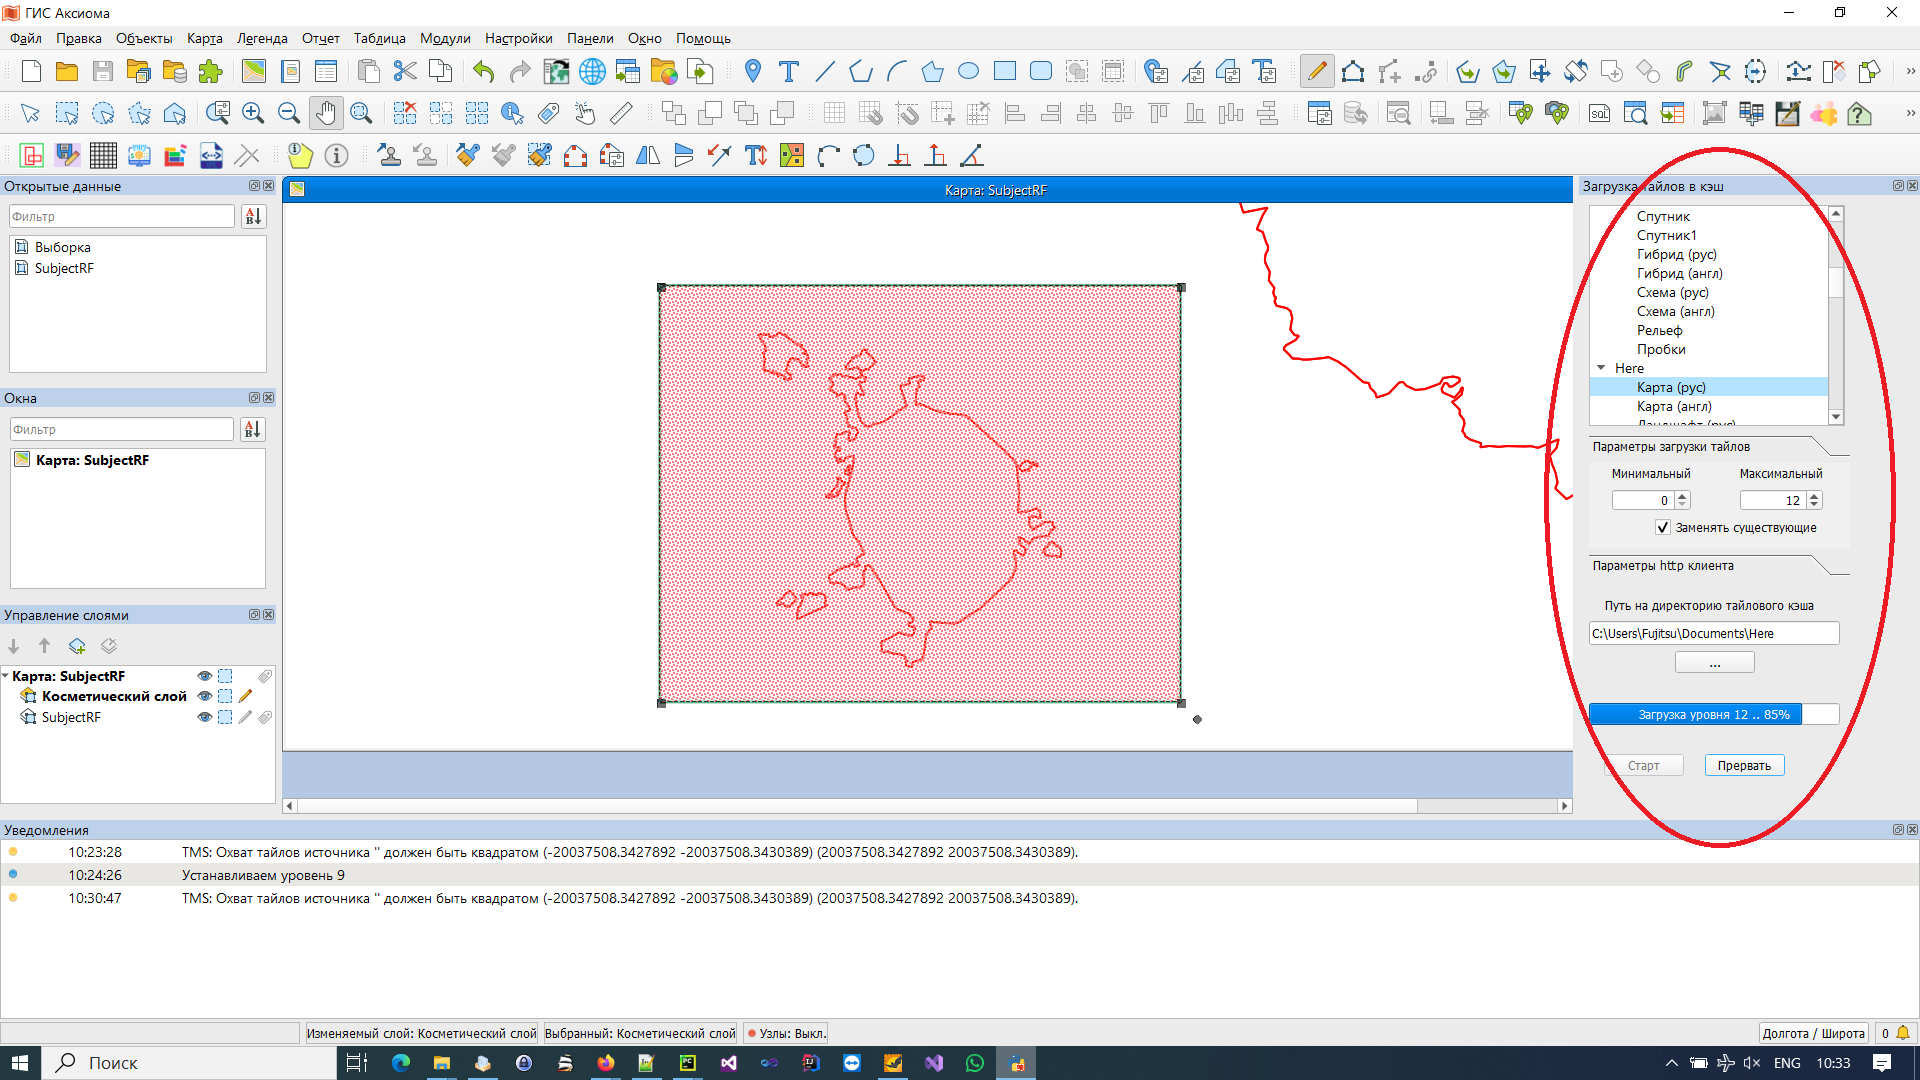Screen dimensions: 1920x1080
Task: Select the Pan hand tool
Action: [x=325, y=113]
